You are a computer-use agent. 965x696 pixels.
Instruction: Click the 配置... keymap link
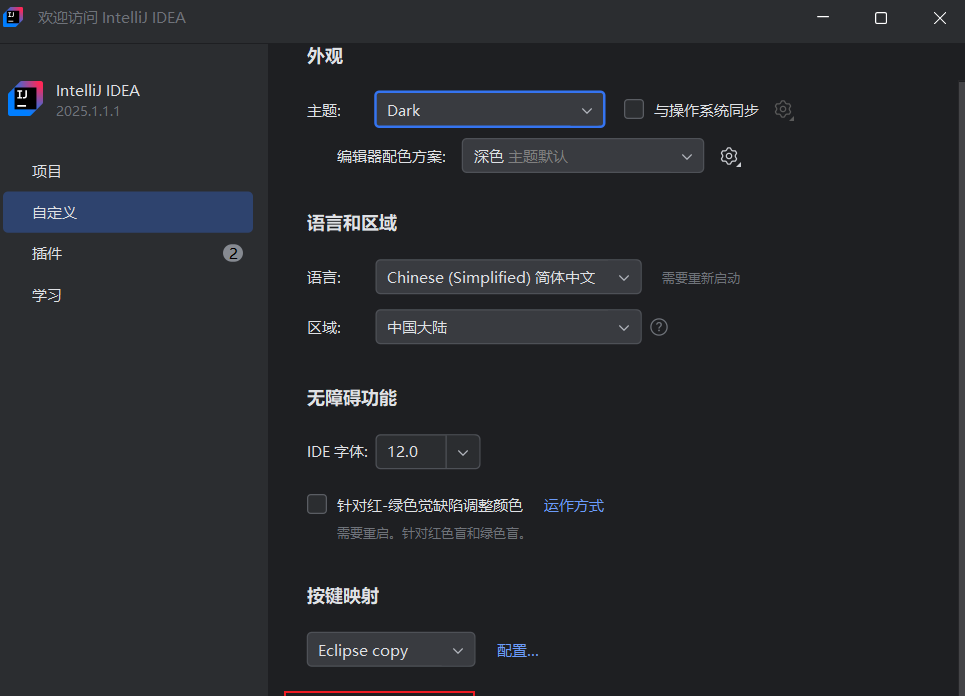pos(518,650)
